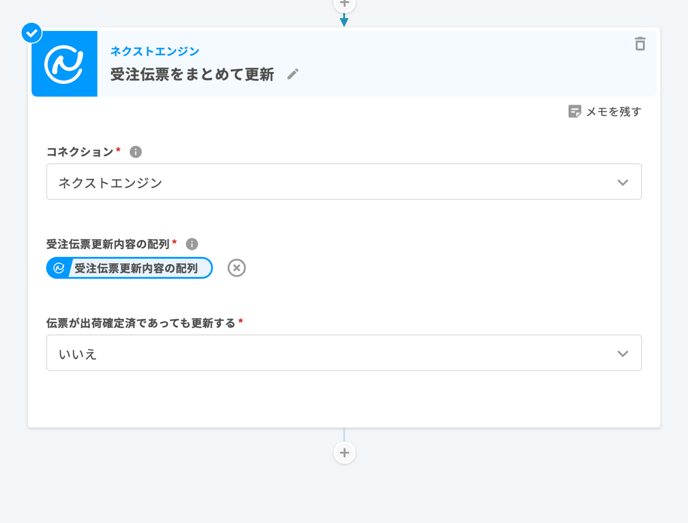The width and height of the screenshot is (688, 523).
Task: Open the メモを残す note option
Action: 605,111
